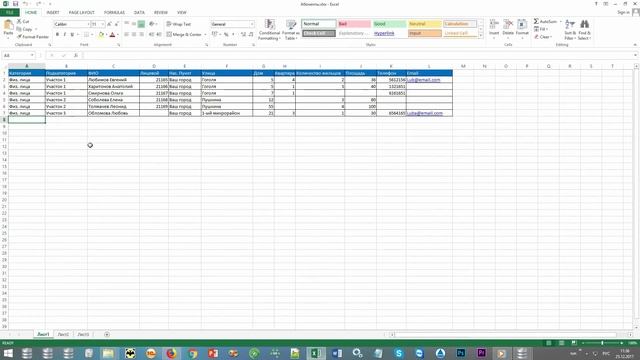The height and width of the screenshot is (360, 640).
Task: Add a new sheet with plus button
Action: [x=107, y=334]
